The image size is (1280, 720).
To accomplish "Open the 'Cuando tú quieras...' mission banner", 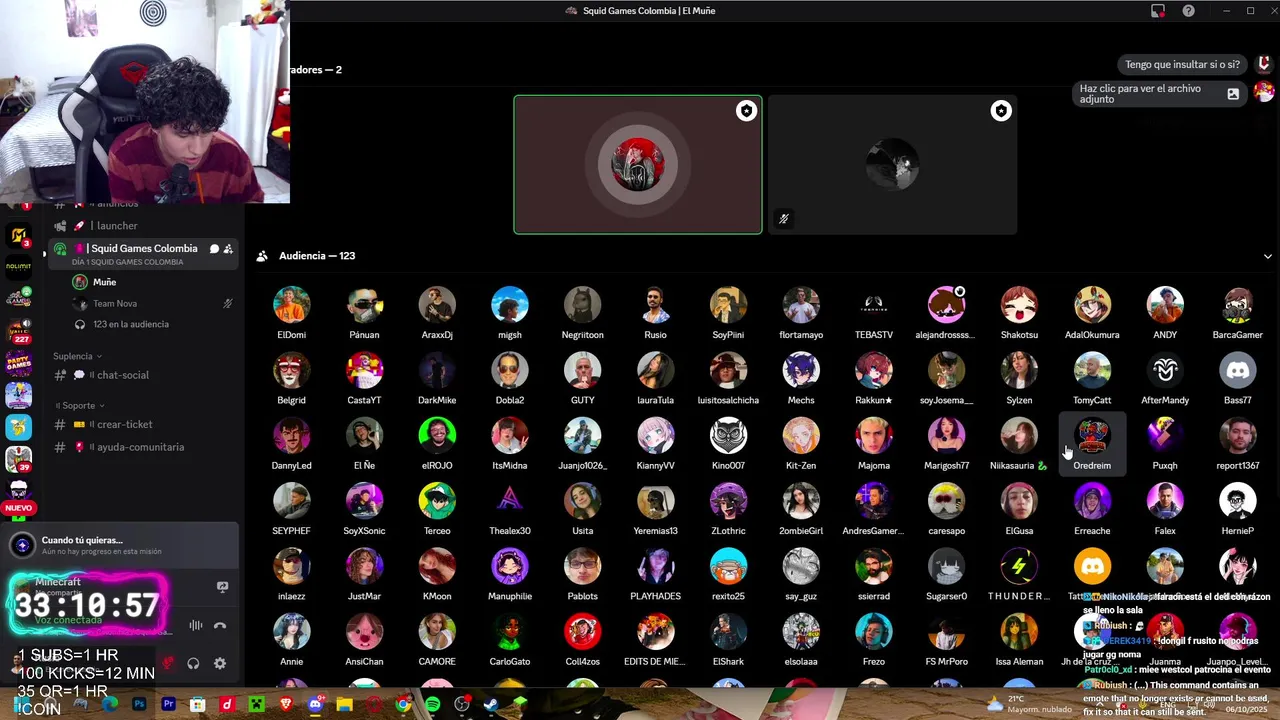I will (x=120, y=545).
